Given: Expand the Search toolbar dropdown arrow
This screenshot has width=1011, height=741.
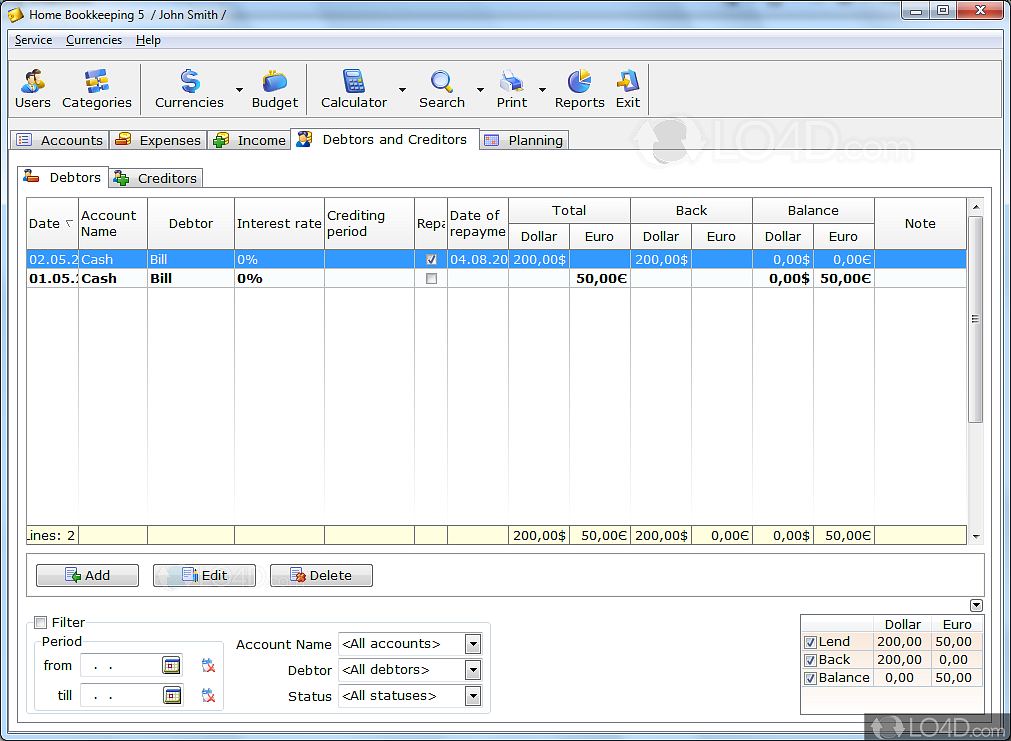Looking at the screenshot, I should click(x=480, y=90).
